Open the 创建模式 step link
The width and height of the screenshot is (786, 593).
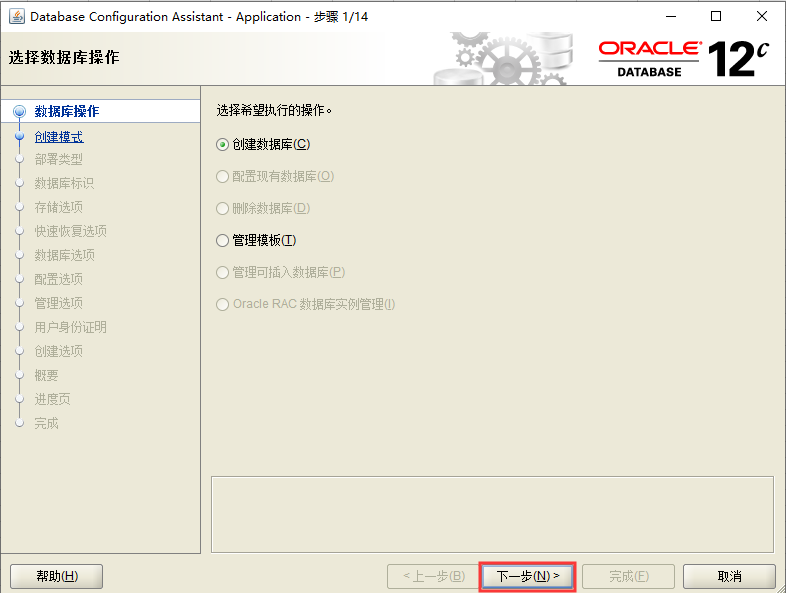pos(59,137)
